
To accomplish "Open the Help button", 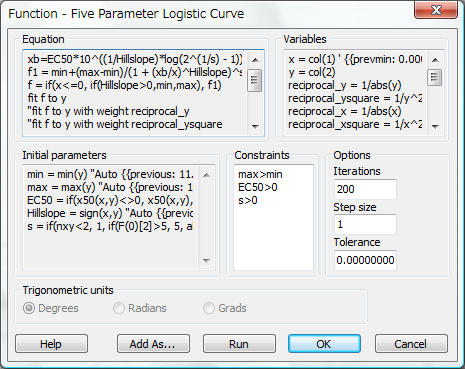I will (51, 344).
